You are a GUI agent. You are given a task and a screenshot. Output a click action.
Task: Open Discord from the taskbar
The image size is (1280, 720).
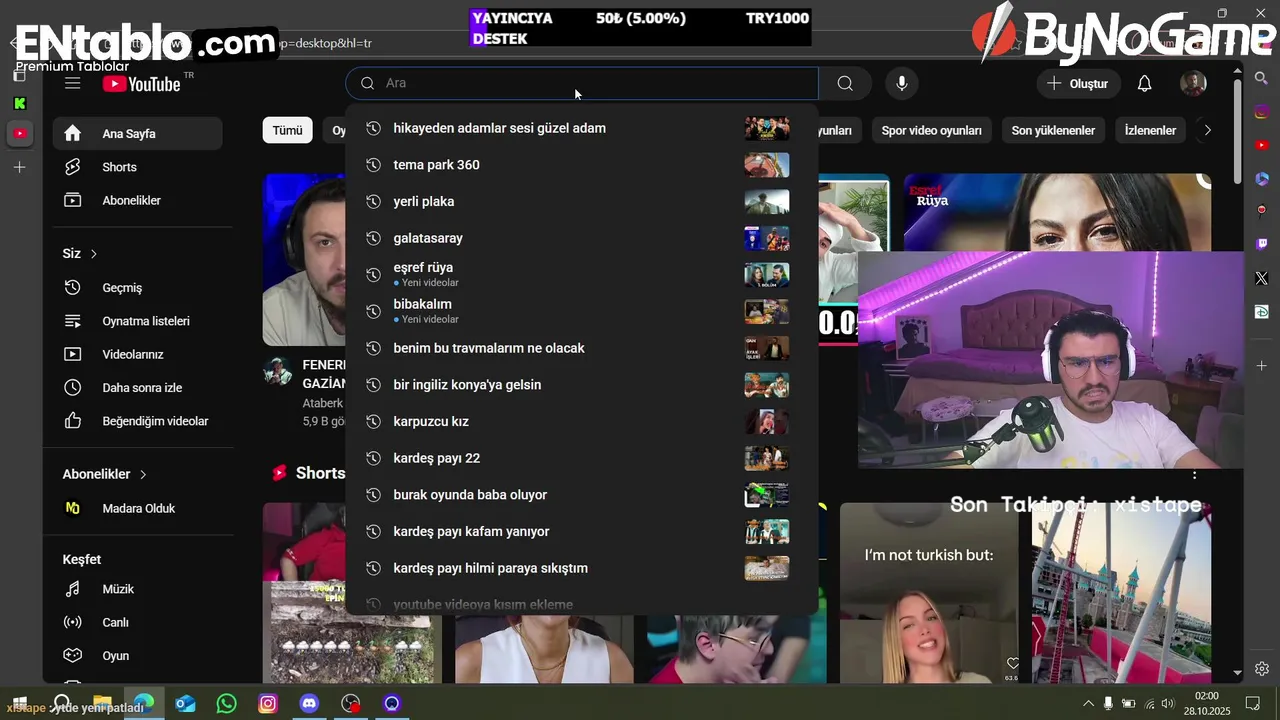click(x=309, y=704)
